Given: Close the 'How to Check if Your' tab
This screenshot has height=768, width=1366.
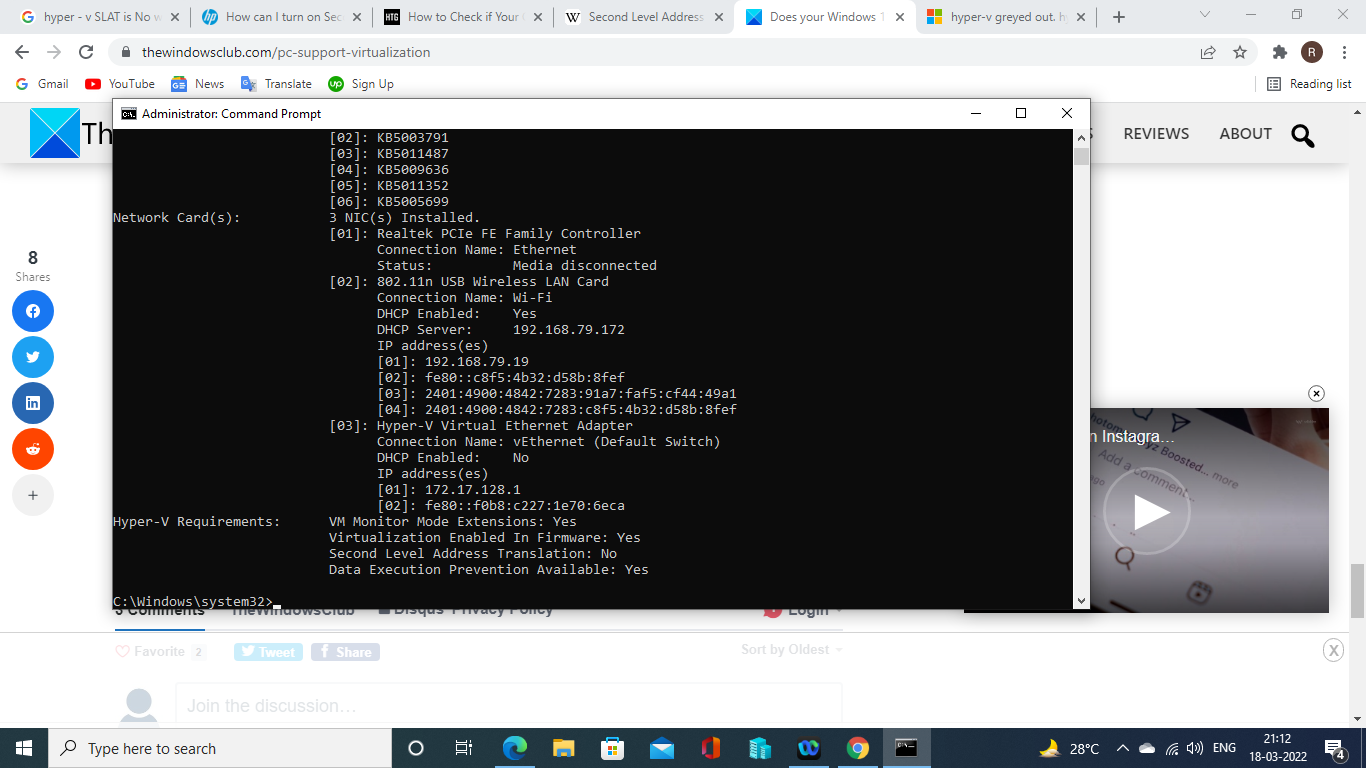Looking at the screenshot, I should (x=537, y=17).
